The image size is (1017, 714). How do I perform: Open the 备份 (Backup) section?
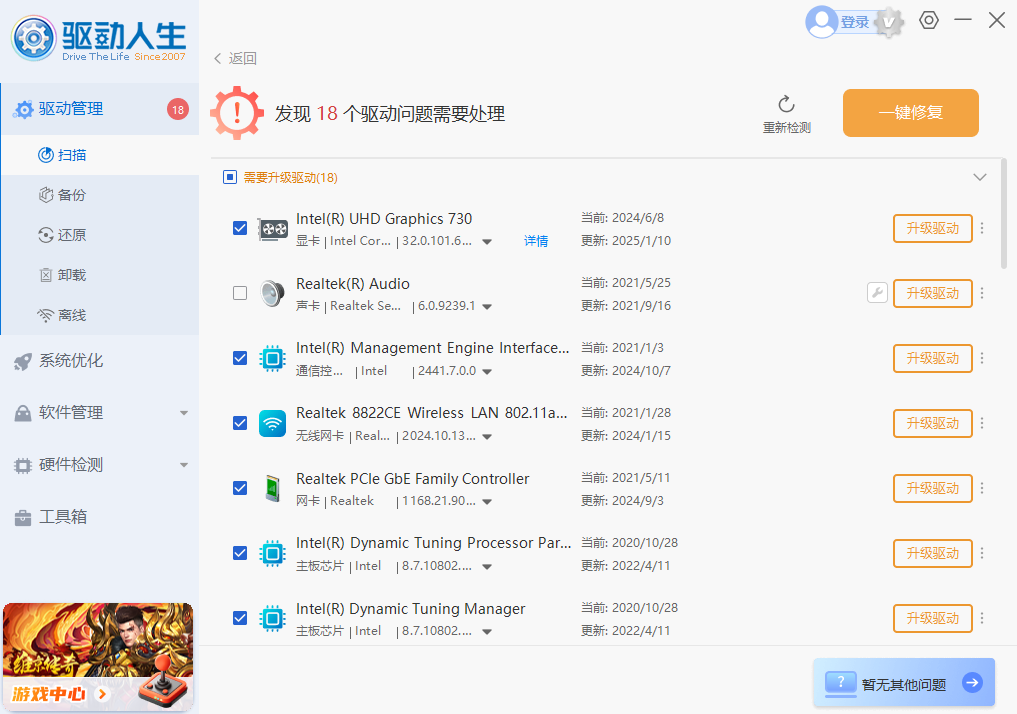point(65,195)
